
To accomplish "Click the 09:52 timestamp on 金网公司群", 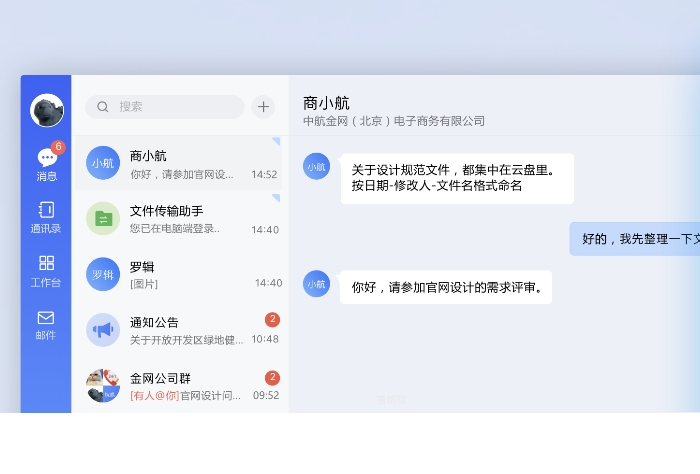I will pyautogui.click(x=266, y=395).
